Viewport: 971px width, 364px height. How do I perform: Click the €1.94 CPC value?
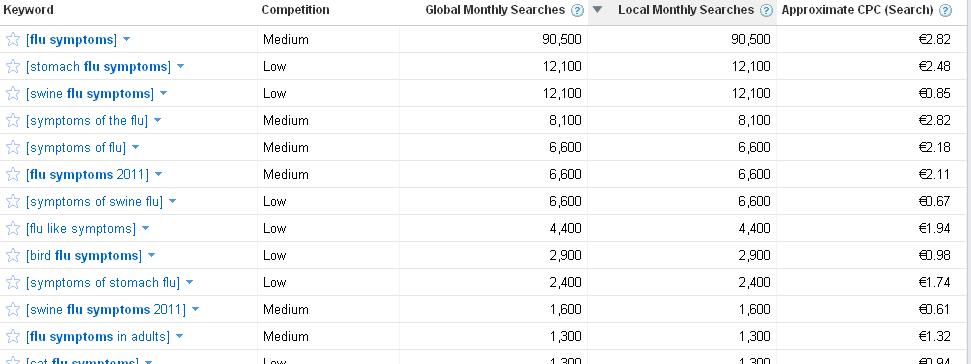click(x=934, y=228)
